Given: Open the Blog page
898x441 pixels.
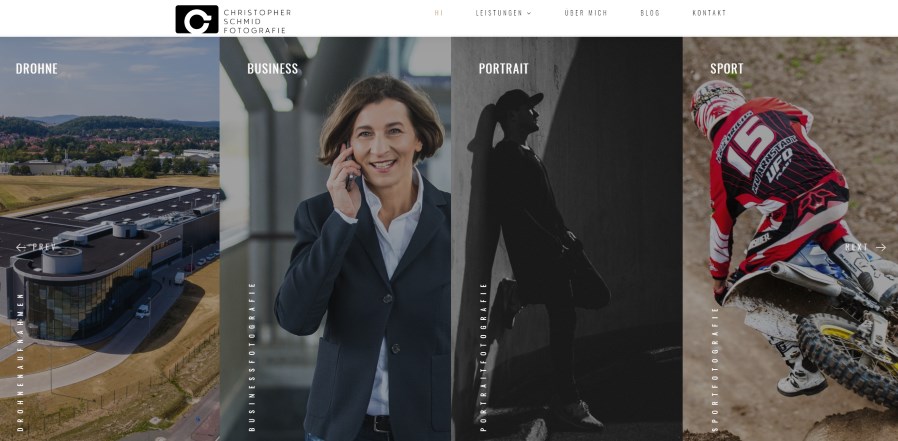Looking at the screenshot, I should tap(650, 13).
